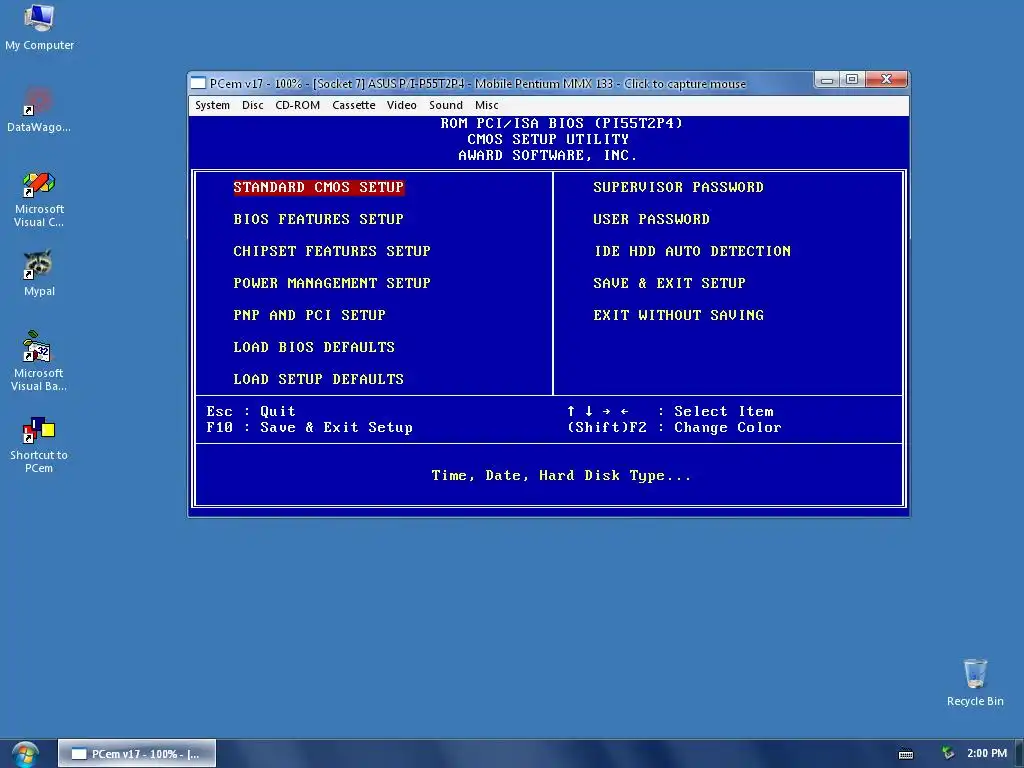Screen dimensions: 1024x768
Task: Select the Shortcut to PCem icon
Action: [39, 445]
